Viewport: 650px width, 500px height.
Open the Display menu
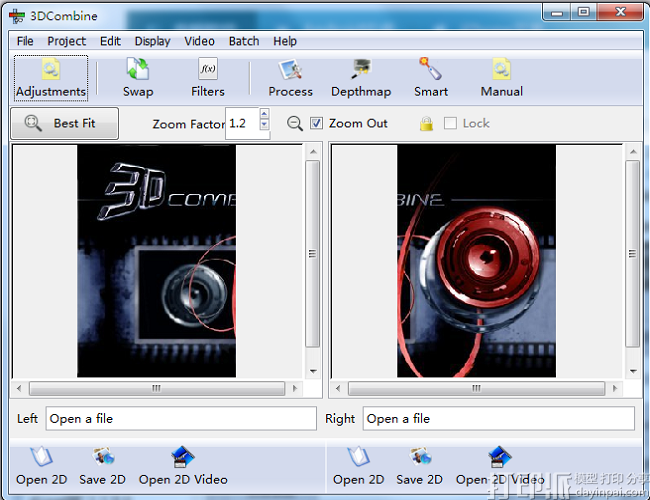[152, 41]
